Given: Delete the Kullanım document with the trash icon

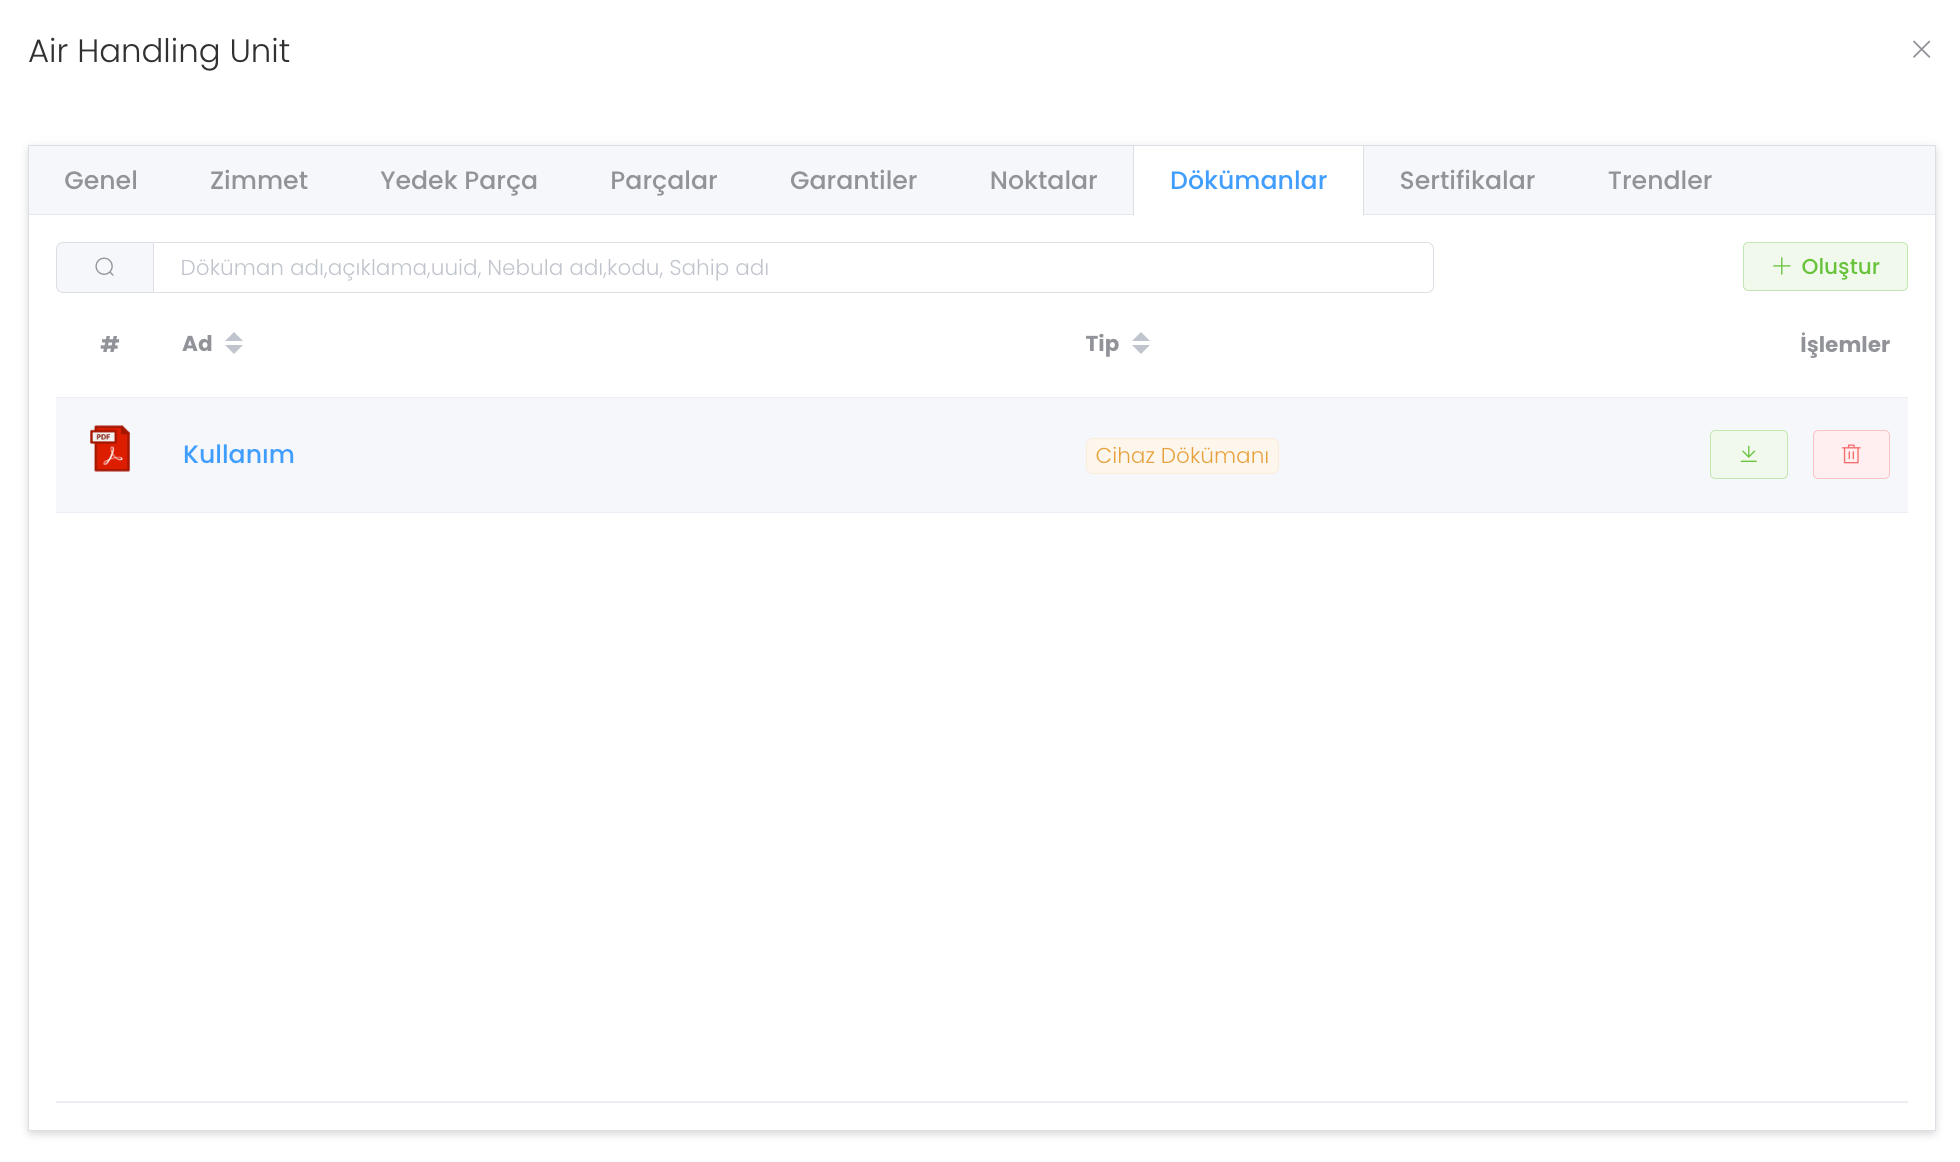Looking at the screenshot, I should click(1850, 455).
